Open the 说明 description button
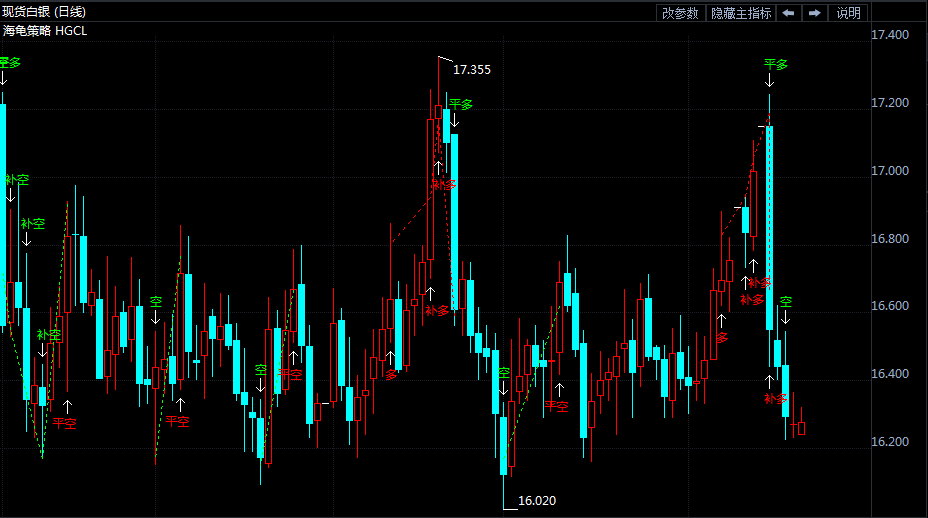 848,13
